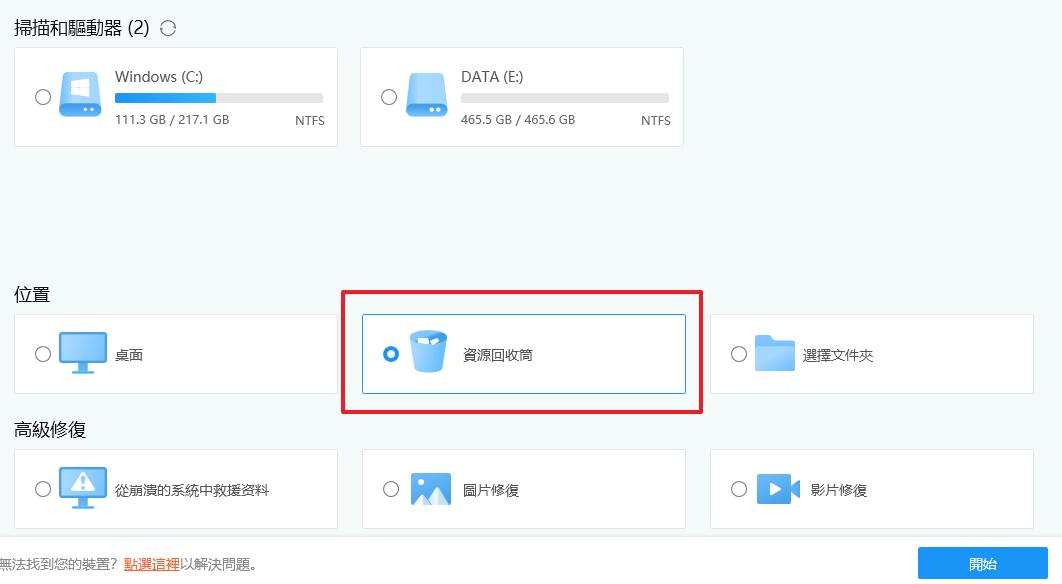This screenshot has height=584, width=1062.
Task: Click NTFS label on Windows (C:) card
Action: (310, 121)
